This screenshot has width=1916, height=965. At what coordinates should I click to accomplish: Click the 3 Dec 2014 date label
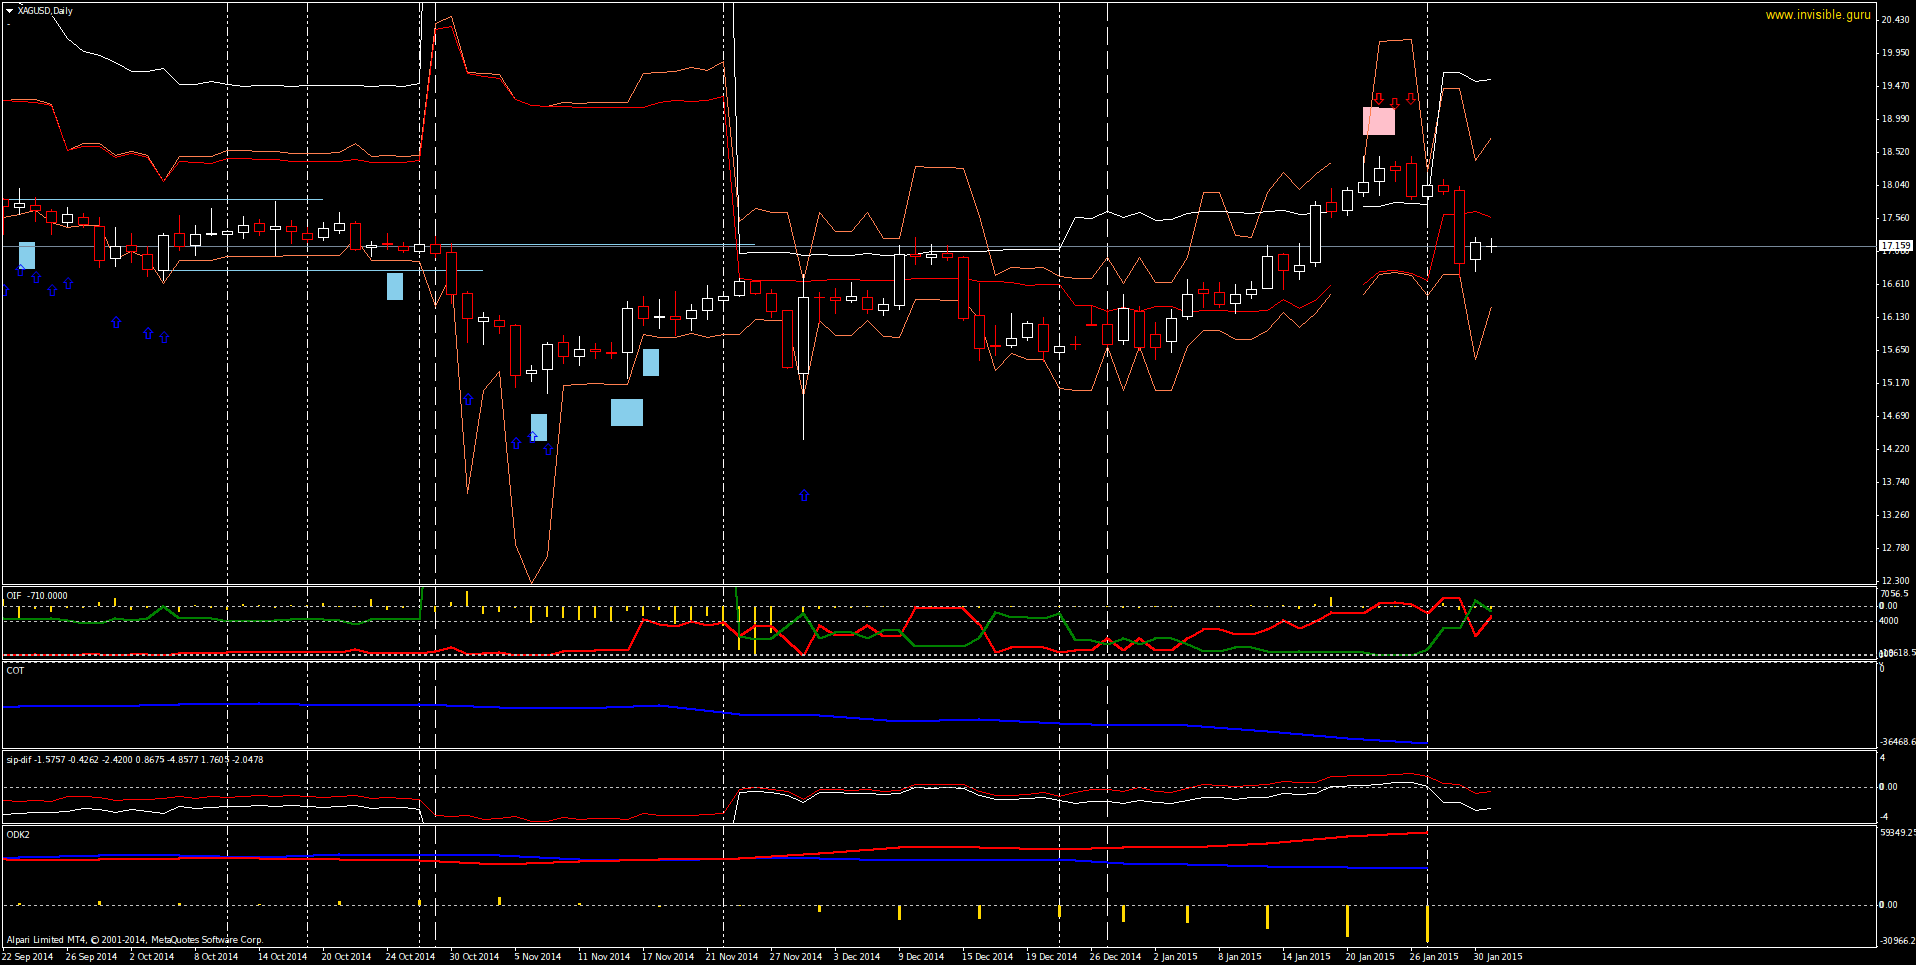click(x=857, y=957)
